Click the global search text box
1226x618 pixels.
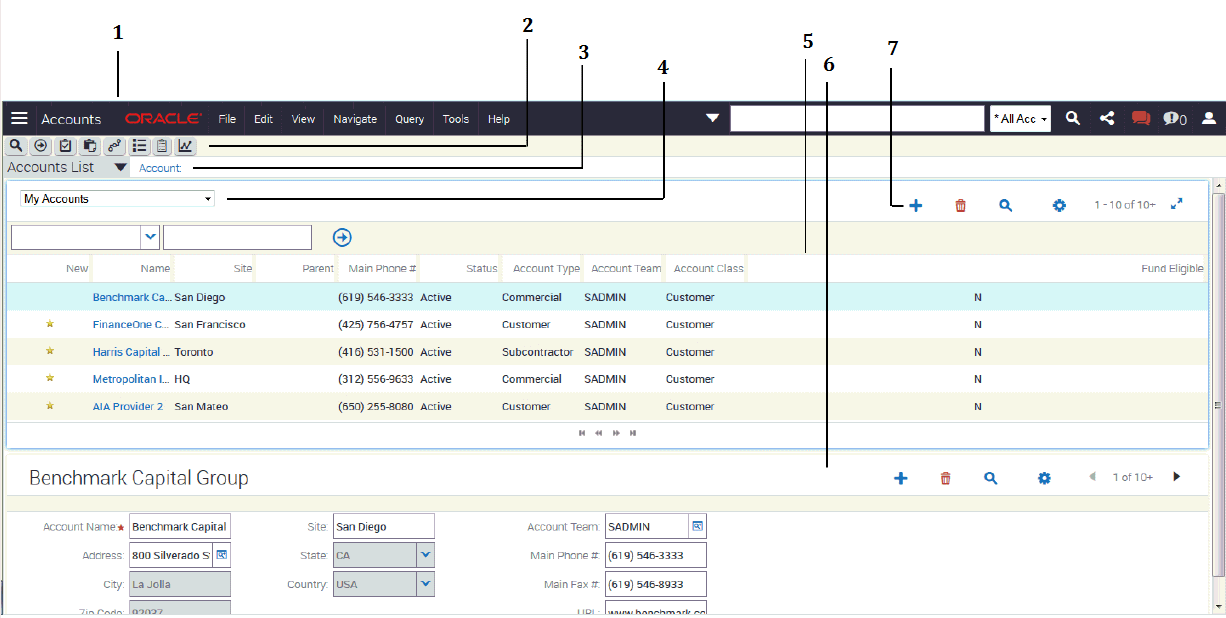tap(858, 119)
